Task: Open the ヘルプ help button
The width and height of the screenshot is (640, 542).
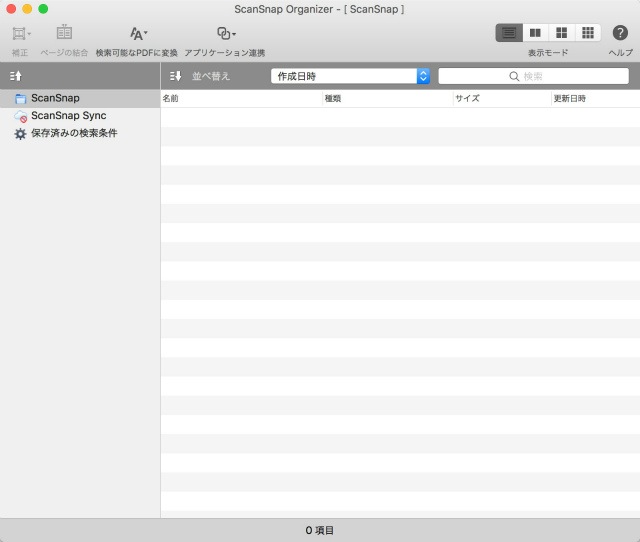Action: 620,33
